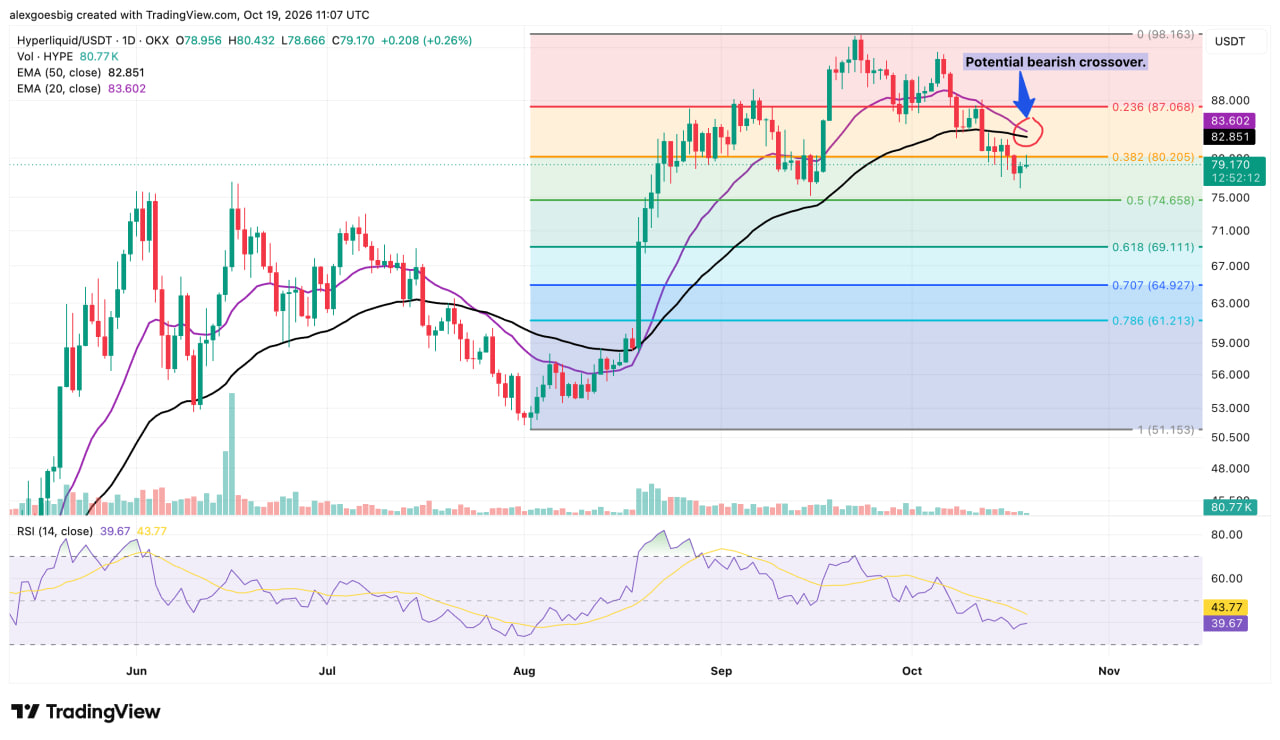Select the 0.5 (74.658) Fibonacci level label
1280x740 pixels.
(1161, 200)
